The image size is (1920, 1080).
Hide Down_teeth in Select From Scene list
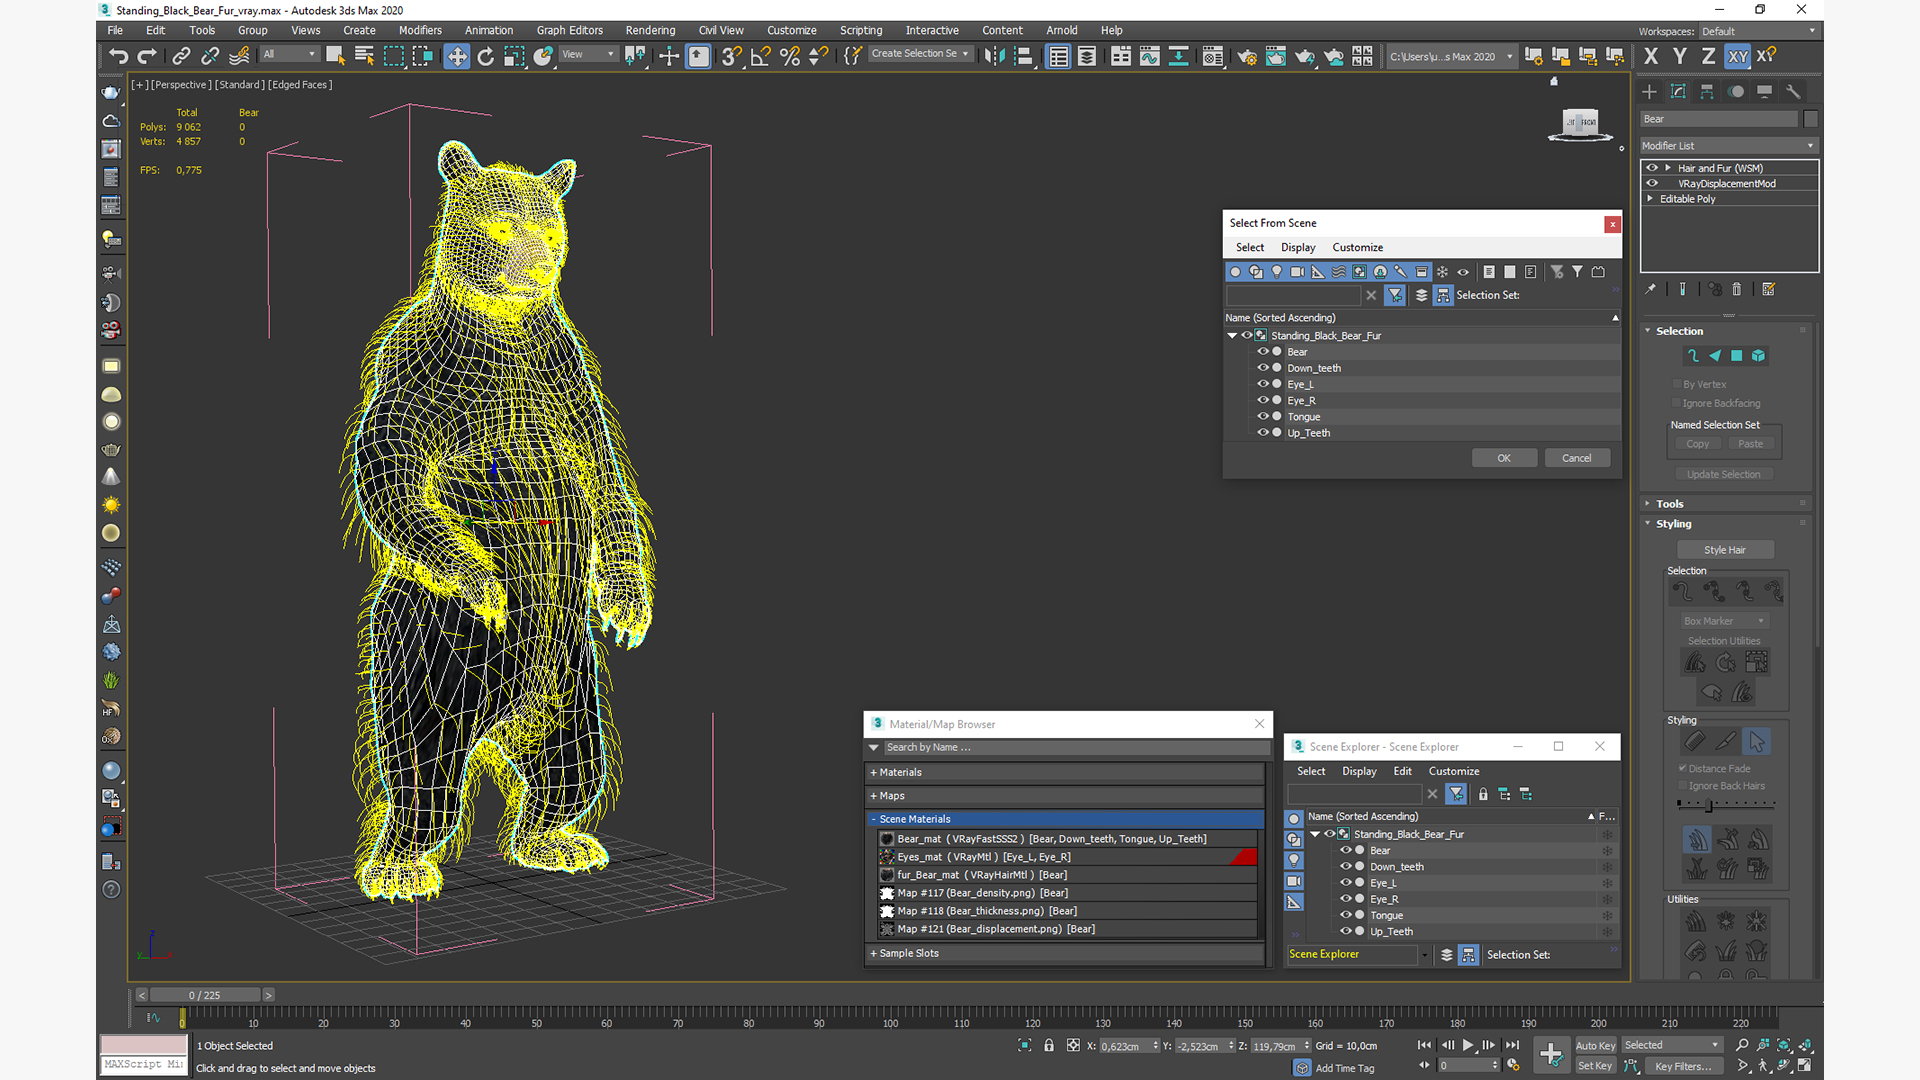(1263, 368)
